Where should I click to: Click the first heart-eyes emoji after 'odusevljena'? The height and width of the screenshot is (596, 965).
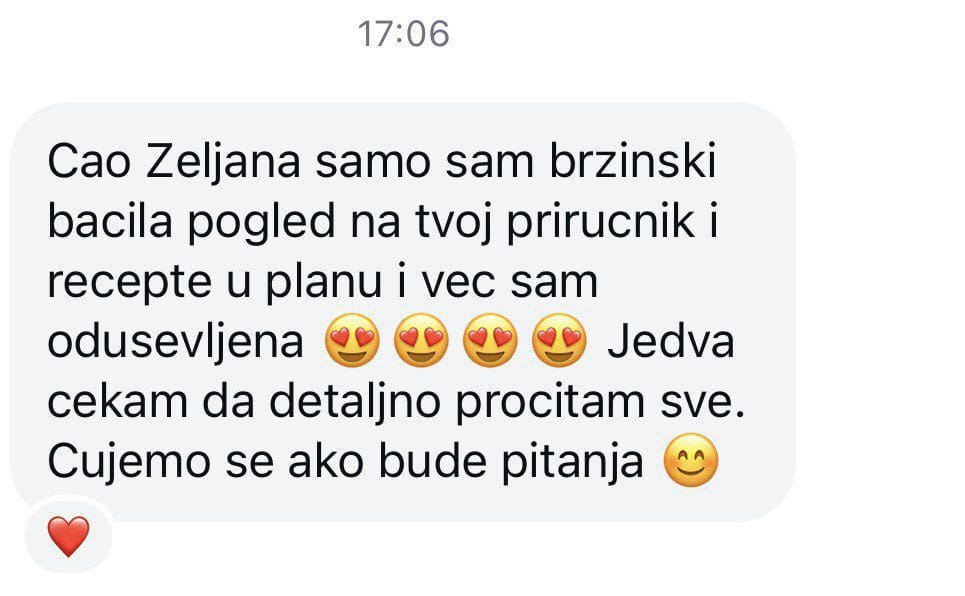tap(352, 340)
